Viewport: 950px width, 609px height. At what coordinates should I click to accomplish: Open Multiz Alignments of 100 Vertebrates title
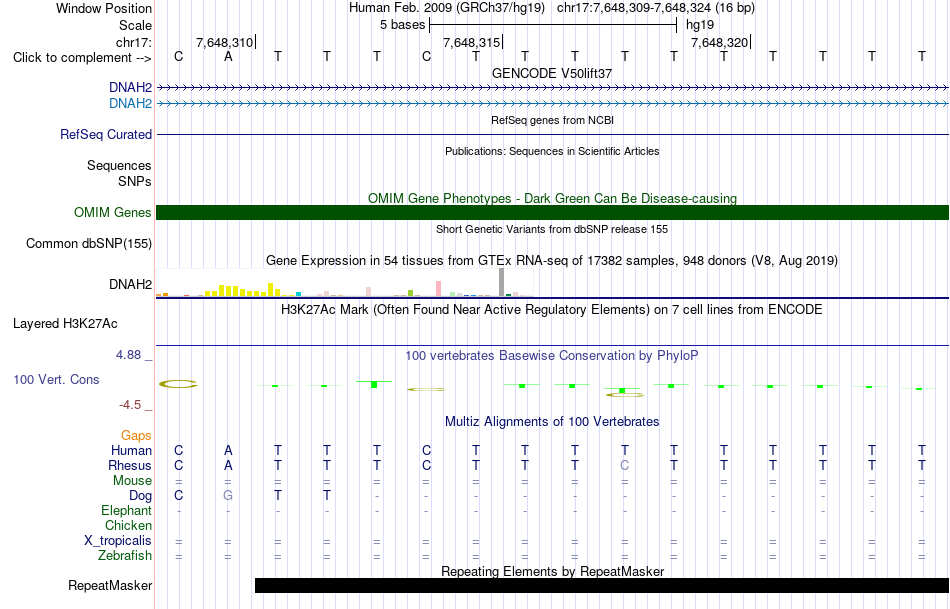pos(552,422)
